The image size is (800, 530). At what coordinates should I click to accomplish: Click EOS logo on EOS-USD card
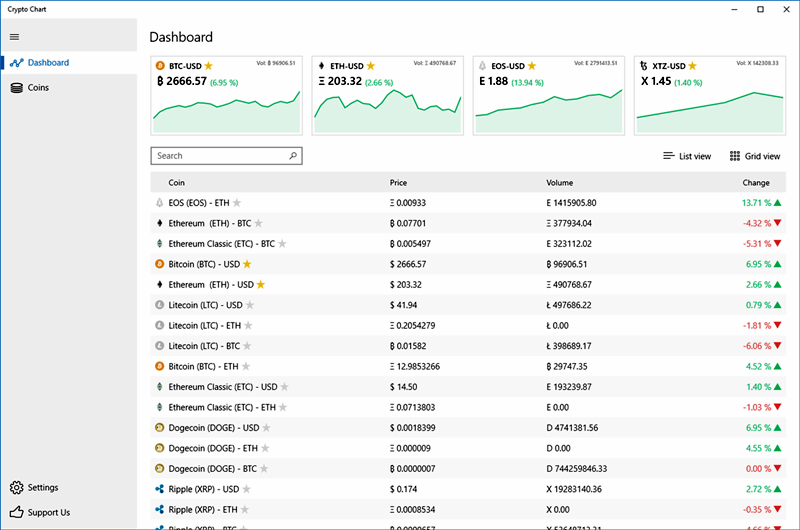click(482, 66)
